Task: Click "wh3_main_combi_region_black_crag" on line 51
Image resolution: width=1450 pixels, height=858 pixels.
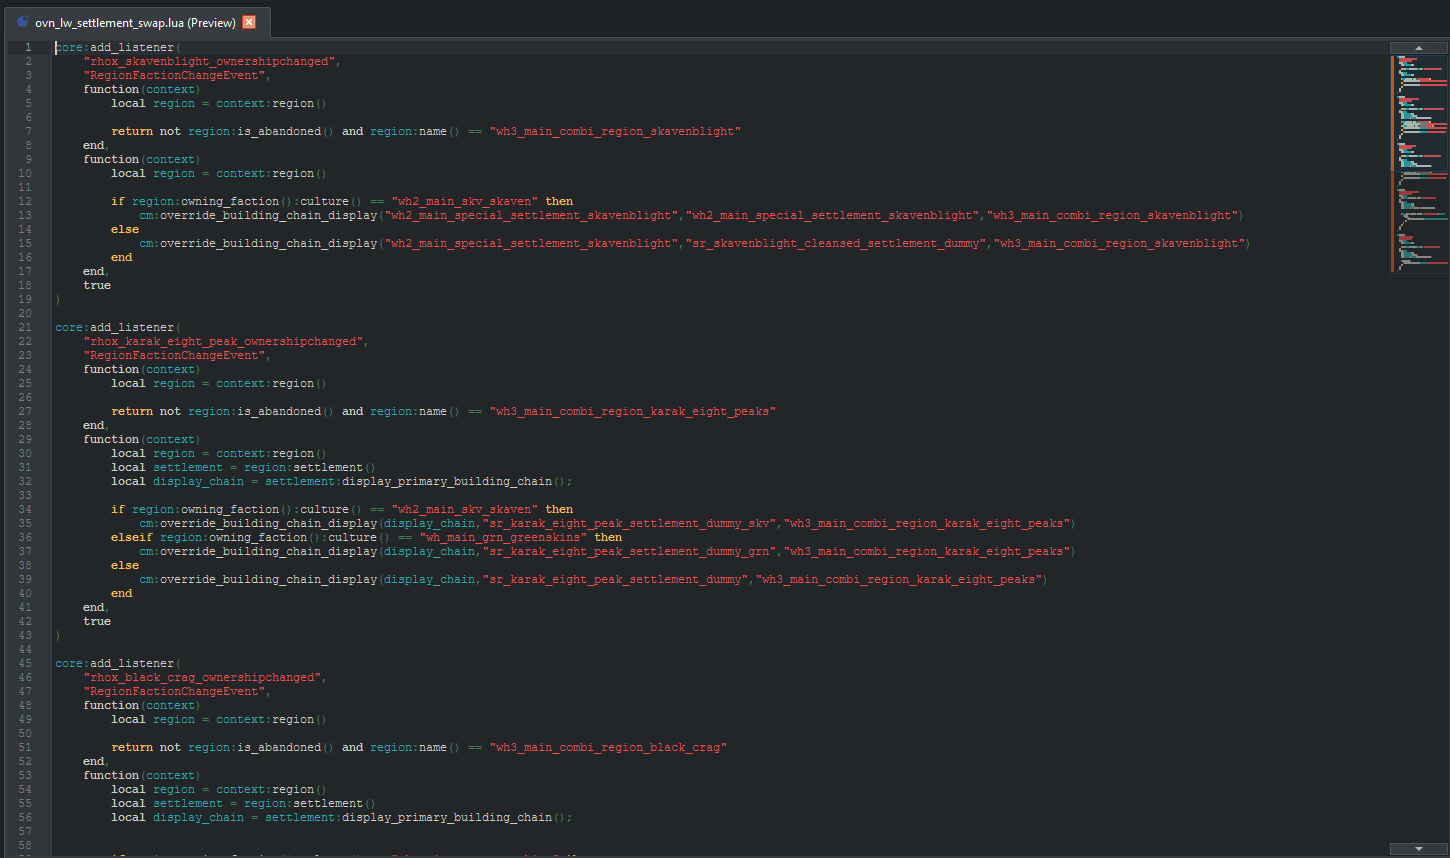Action: [608, 747]
